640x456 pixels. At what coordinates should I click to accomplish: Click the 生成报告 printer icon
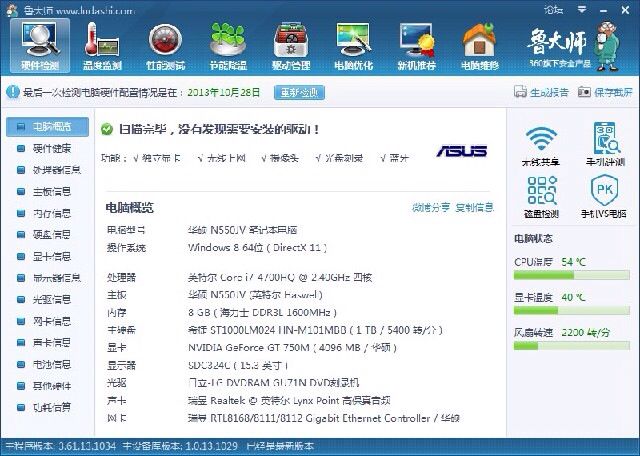(520, 92)
